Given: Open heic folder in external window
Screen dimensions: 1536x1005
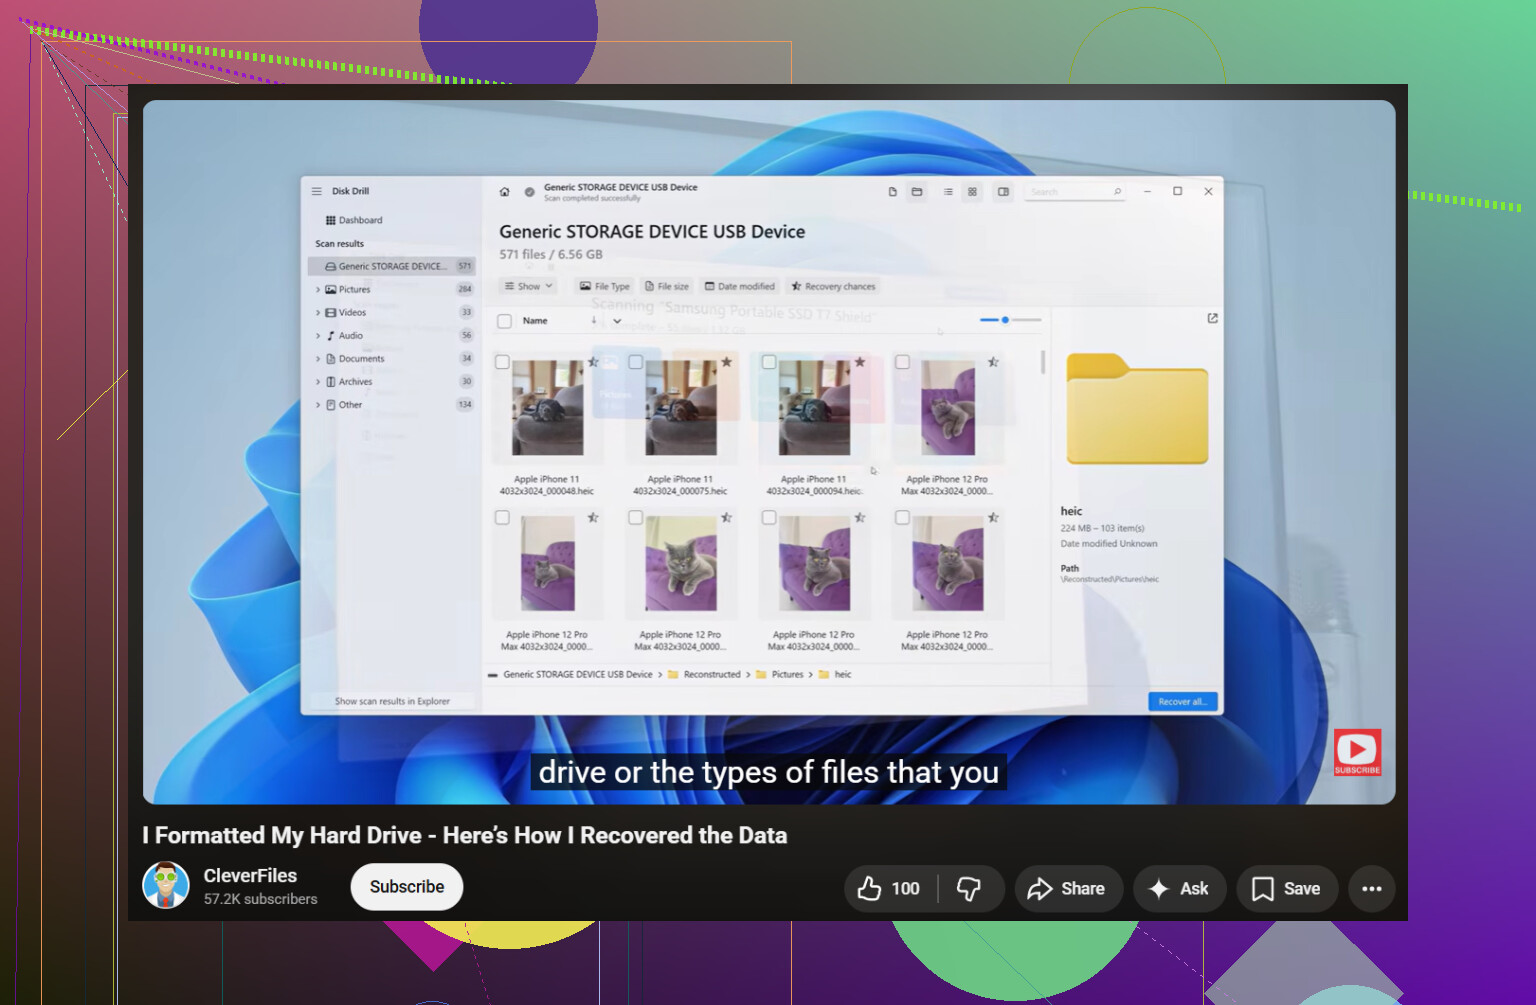Looking at the screenshot, I should point(1212,318).
